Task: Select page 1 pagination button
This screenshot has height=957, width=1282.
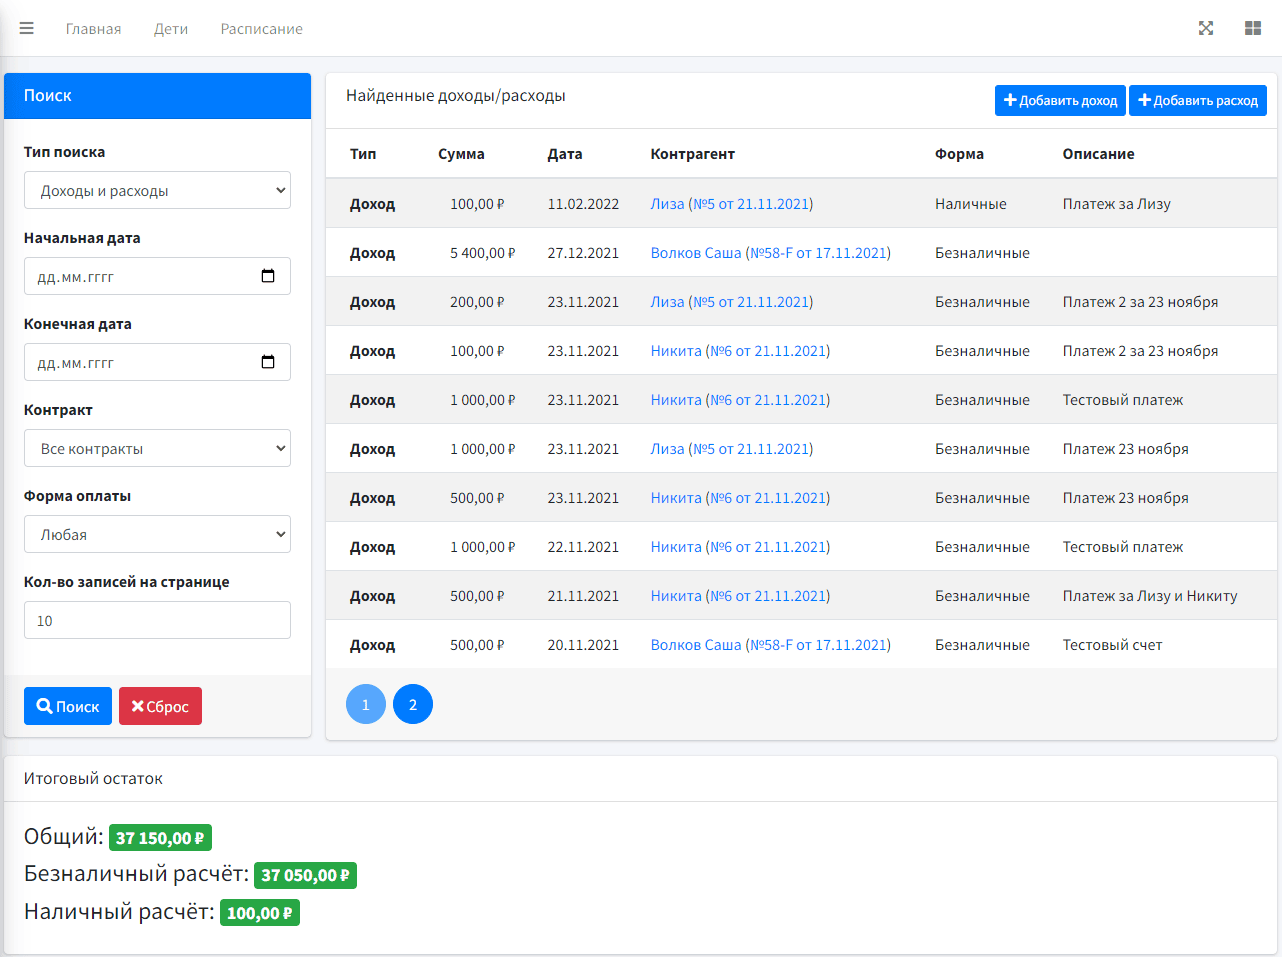Action: [x=366, y=705]
